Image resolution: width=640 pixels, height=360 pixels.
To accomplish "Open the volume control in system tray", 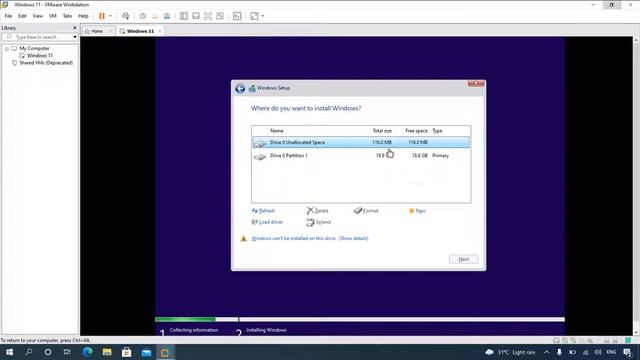I will coord(598,352).
